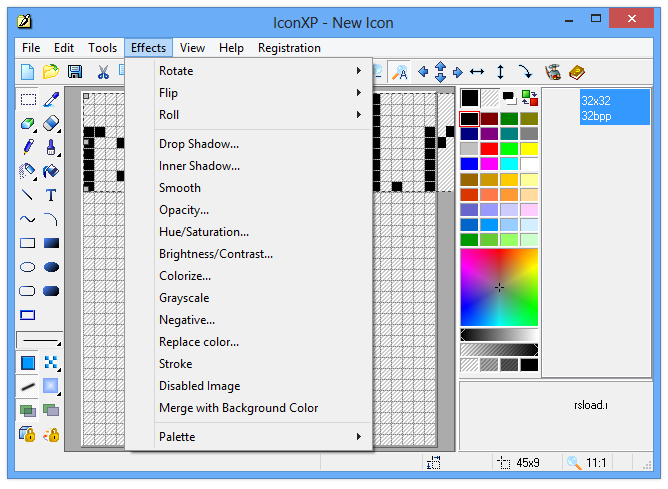Screen dimensions: 668x489
Task: Open the Registration menu
Action: click(x=289, y=48)
